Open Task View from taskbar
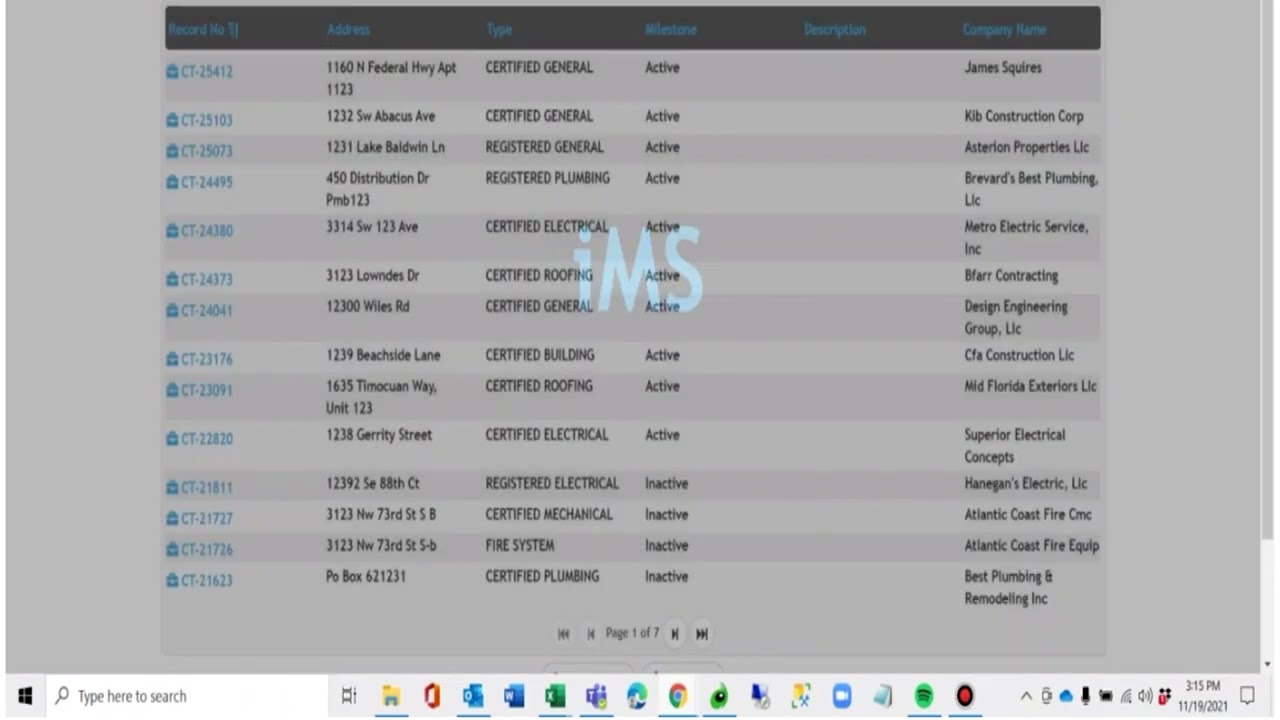Screen dimensions: 1280x720 click(349, 696)
